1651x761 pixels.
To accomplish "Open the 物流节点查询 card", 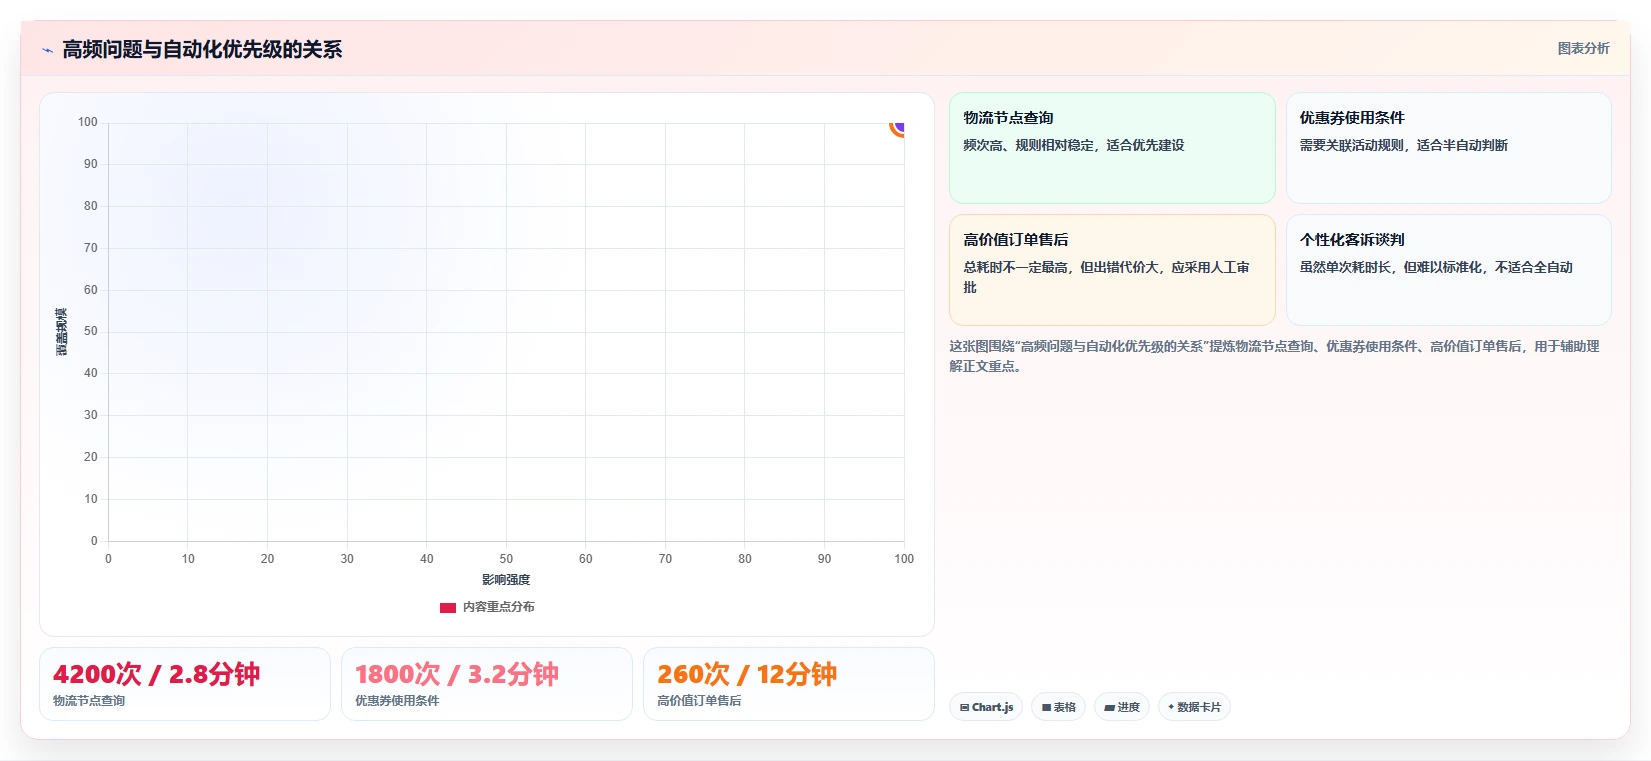I will pyautogui.click(x=1112, y=148).
